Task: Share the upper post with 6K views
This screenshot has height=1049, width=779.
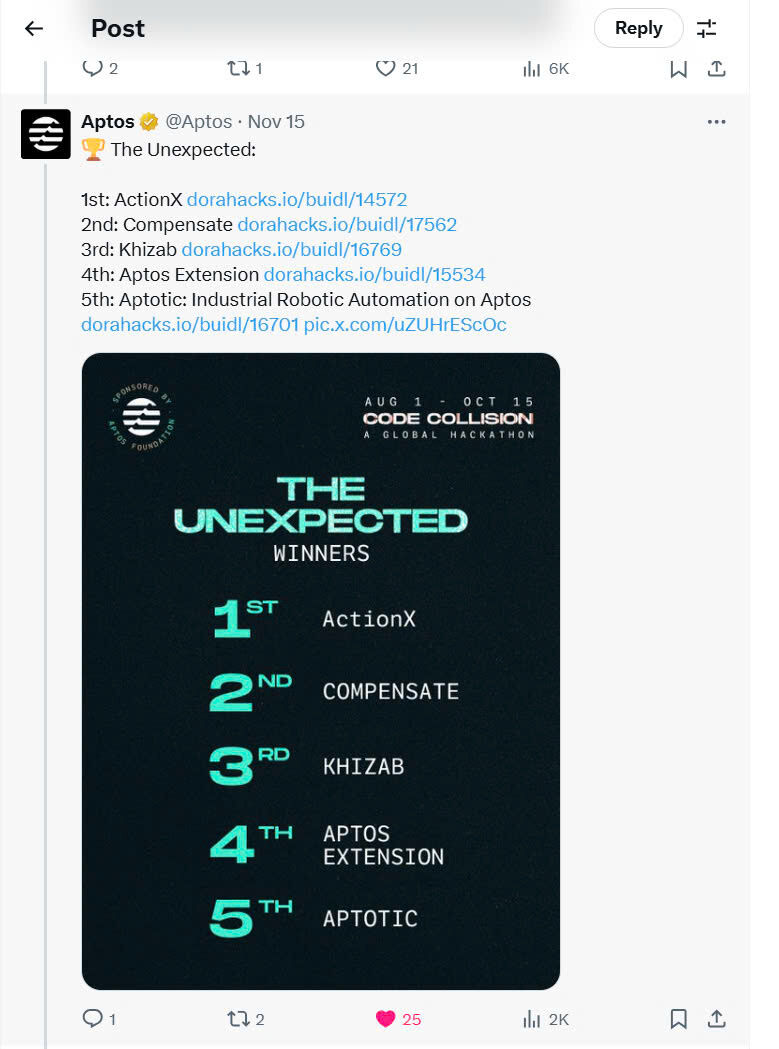Action: click(716, 68)
